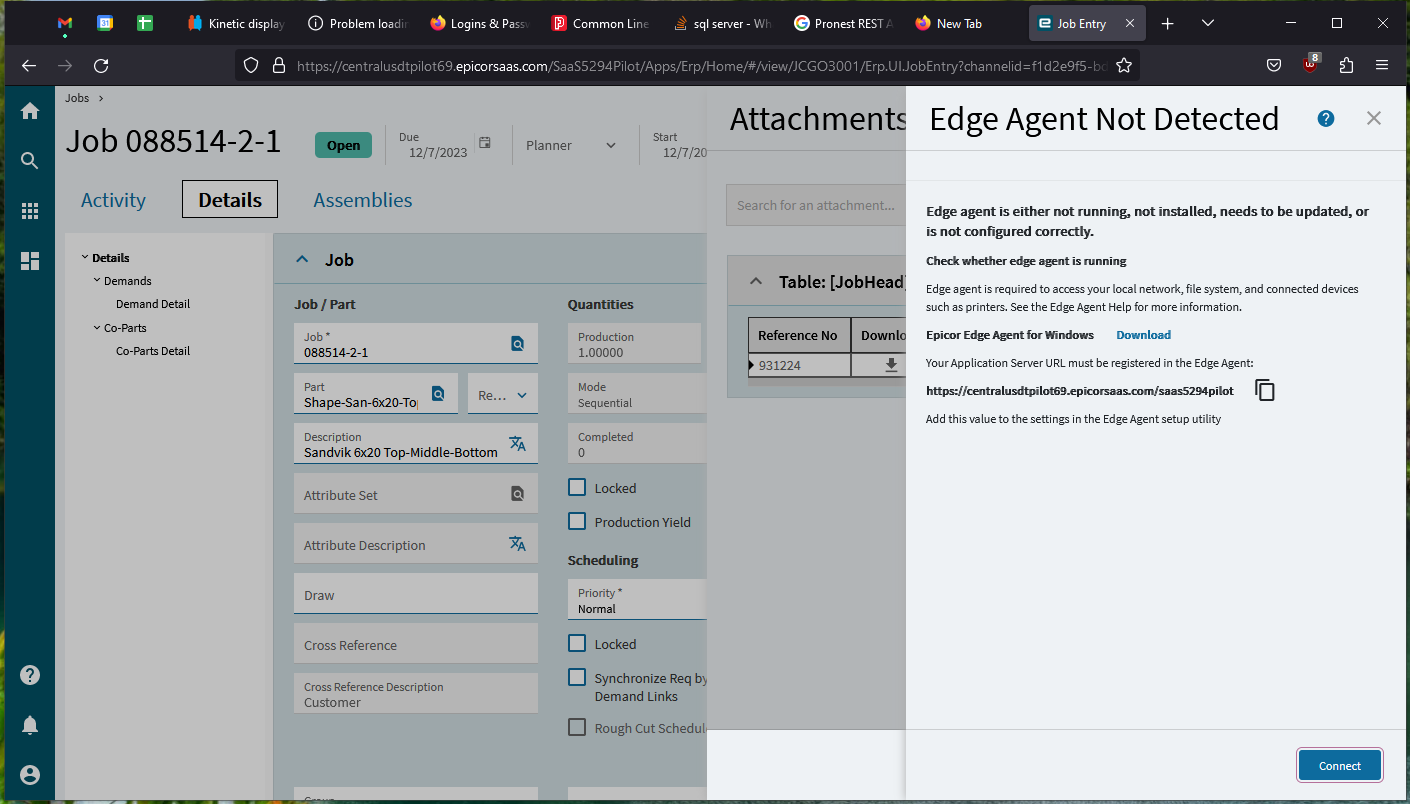Toggle the Locked checkbox under Quantities
Screen dimensions: 1410x804
pyautogui.click(x=577, y=488)
